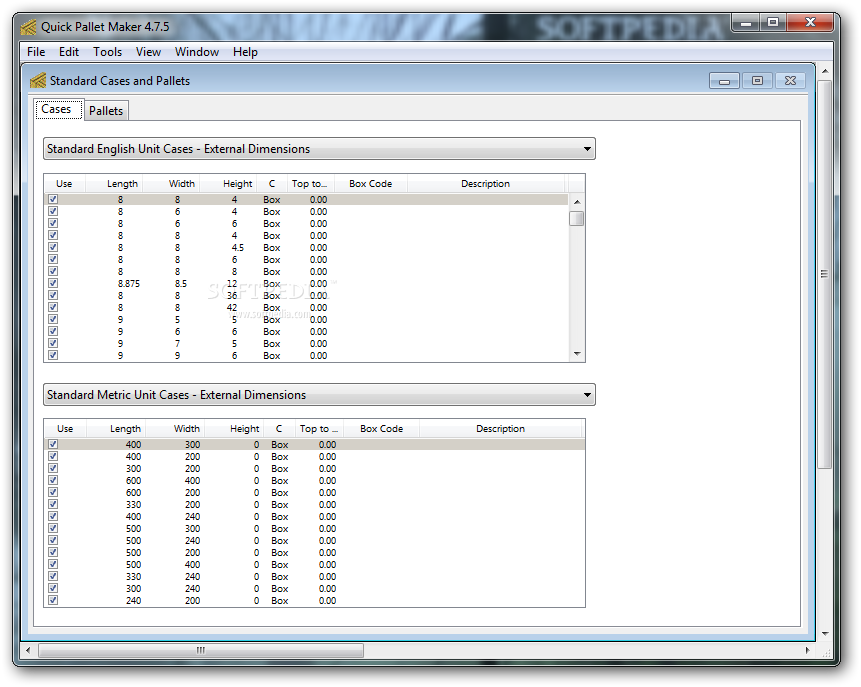Click the Standard Cases and Pallets window icon
The image size is (861, 687).
tap(38, 81)
